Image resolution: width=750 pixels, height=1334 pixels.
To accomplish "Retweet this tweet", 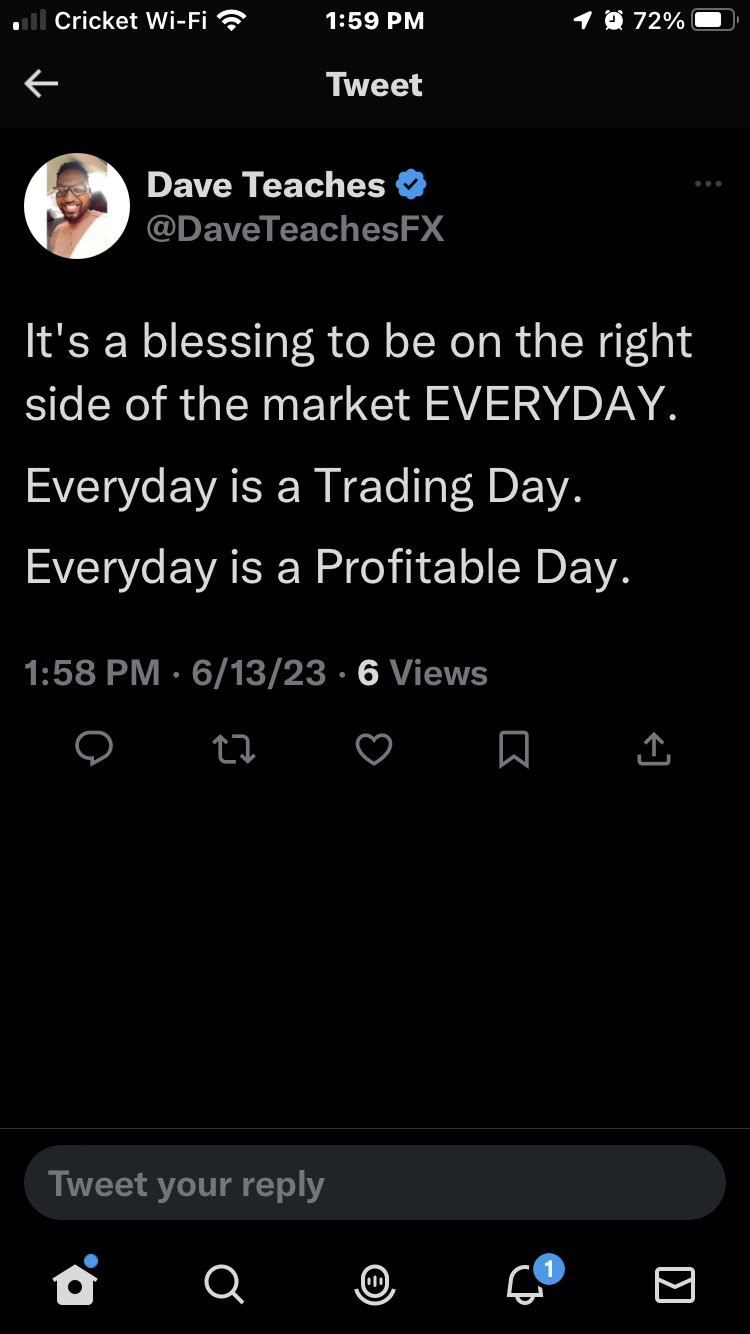I will tap(234, 749).
